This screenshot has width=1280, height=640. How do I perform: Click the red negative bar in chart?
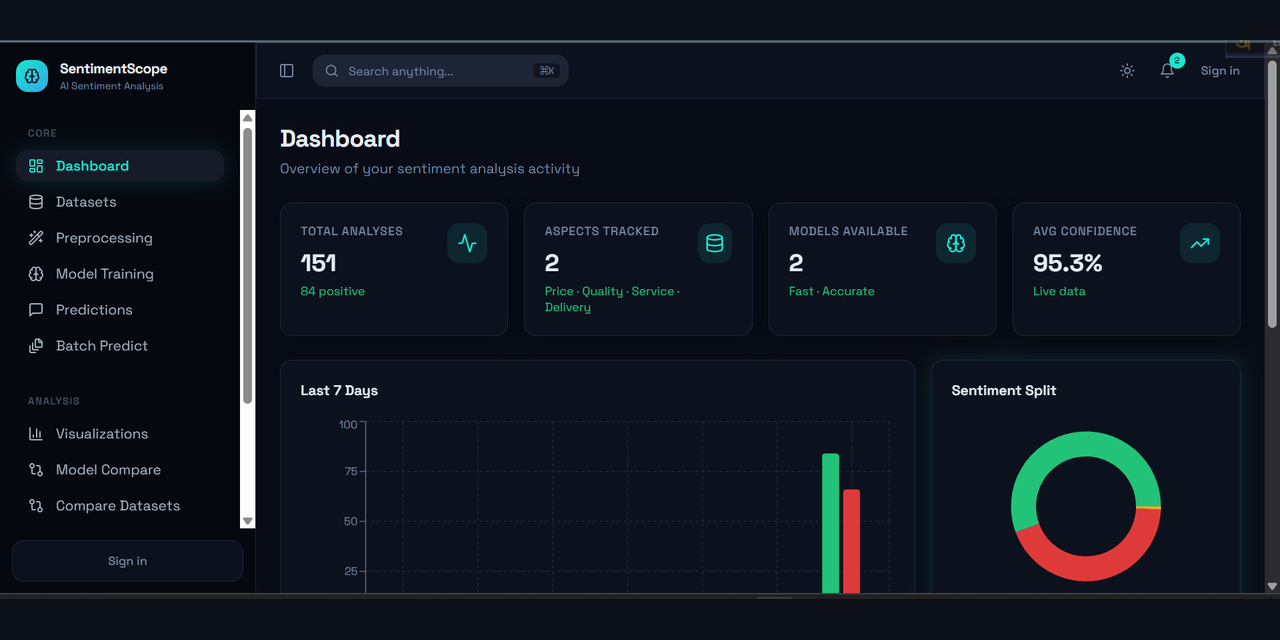[x=851, y=541]
